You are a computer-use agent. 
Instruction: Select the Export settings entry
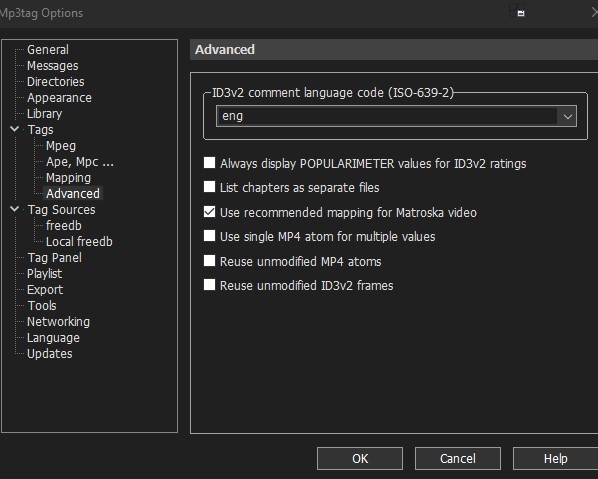[x=45, y=290]
